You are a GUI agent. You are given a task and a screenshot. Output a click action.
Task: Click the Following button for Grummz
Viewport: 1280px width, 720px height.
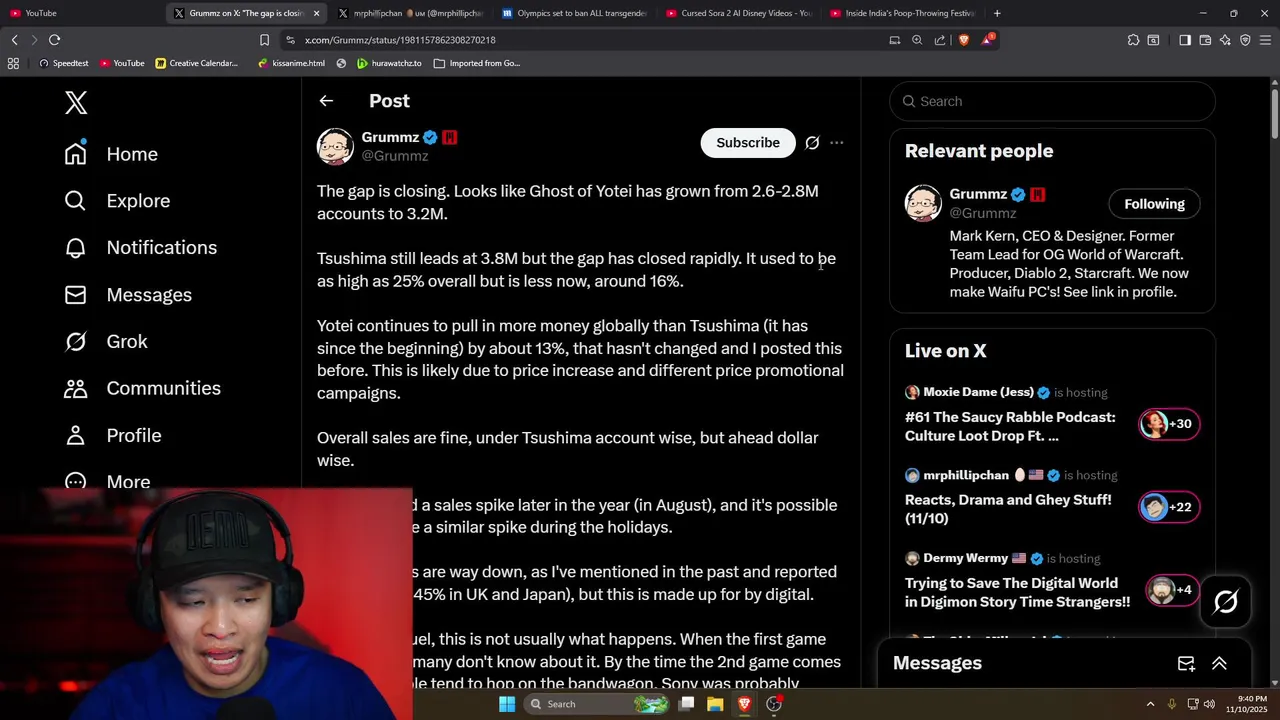[x=1154, y=204]
